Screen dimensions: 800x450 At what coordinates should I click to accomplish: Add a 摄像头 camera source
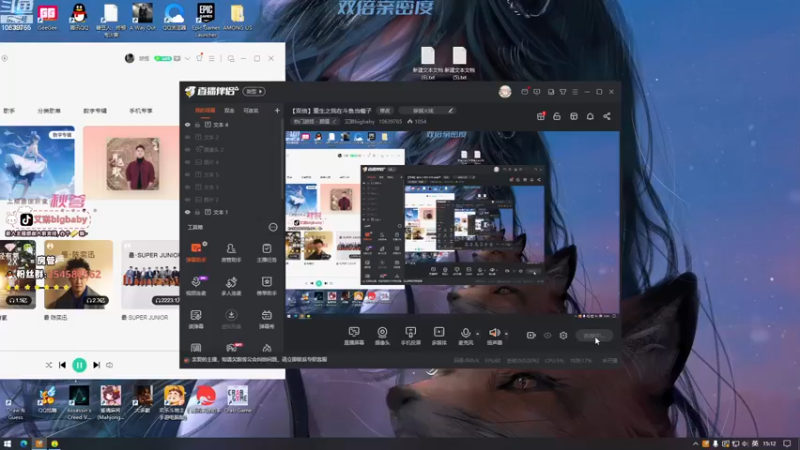[382, 336]
